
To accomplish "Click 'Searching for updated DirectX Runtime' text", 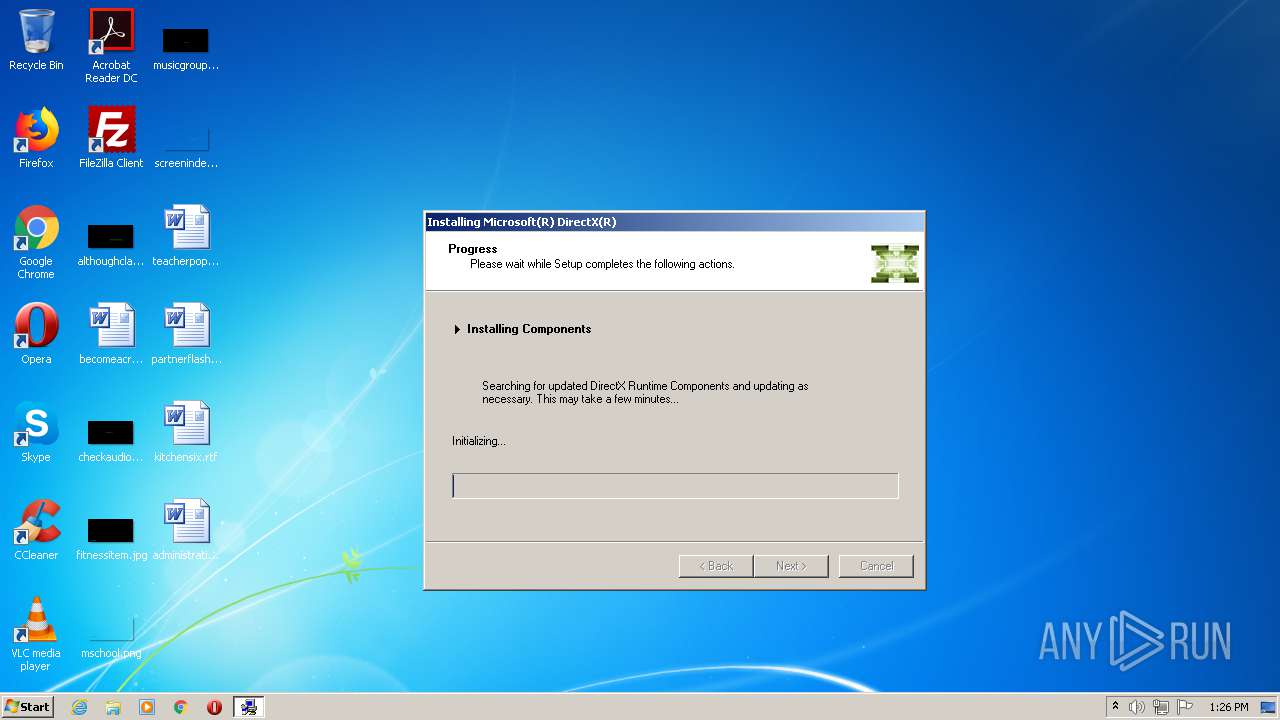I will pos(645,392).
